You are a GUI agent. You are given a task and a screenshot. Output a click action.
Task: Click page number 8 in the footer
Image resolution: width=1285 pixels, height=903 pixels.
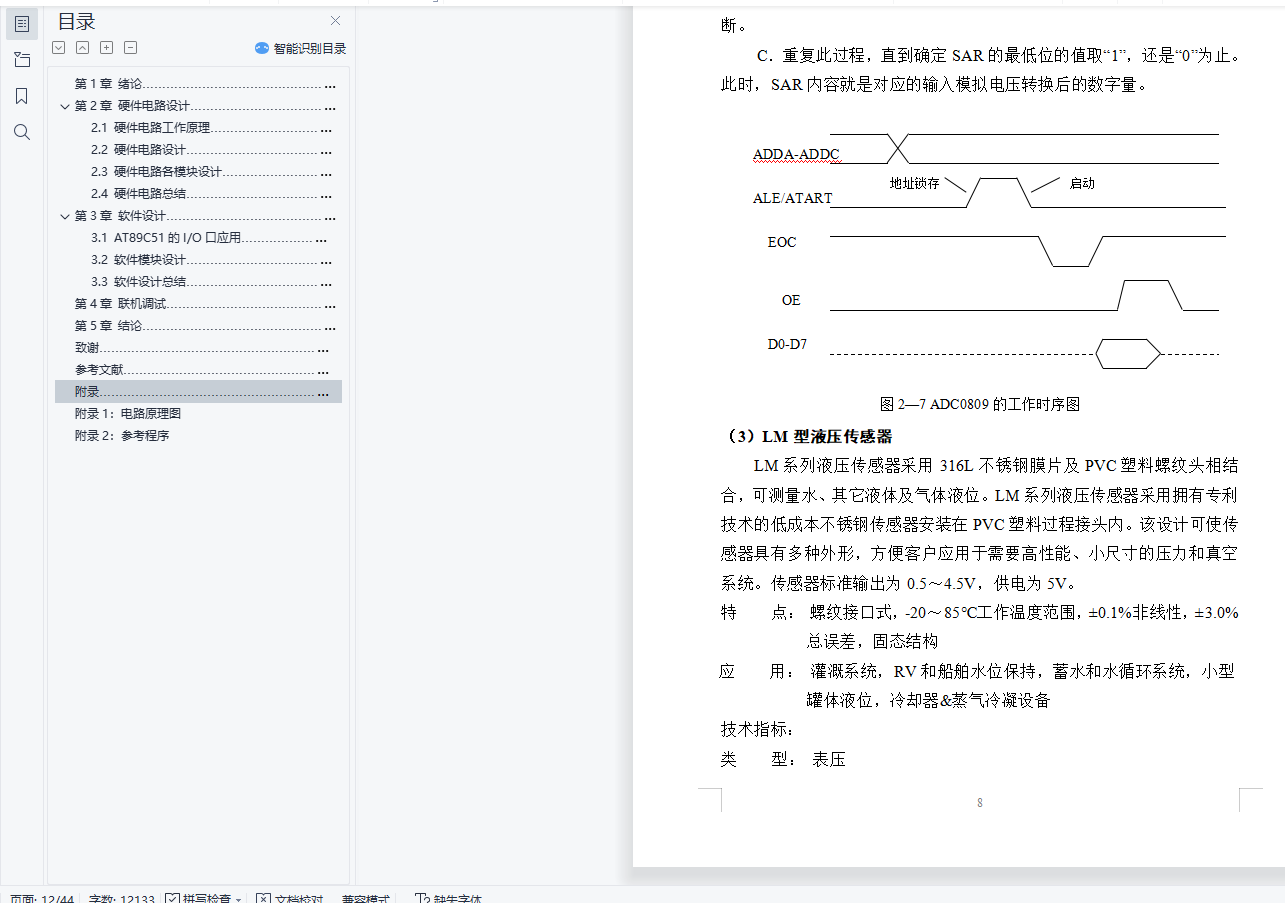click(x=980, y=803)
